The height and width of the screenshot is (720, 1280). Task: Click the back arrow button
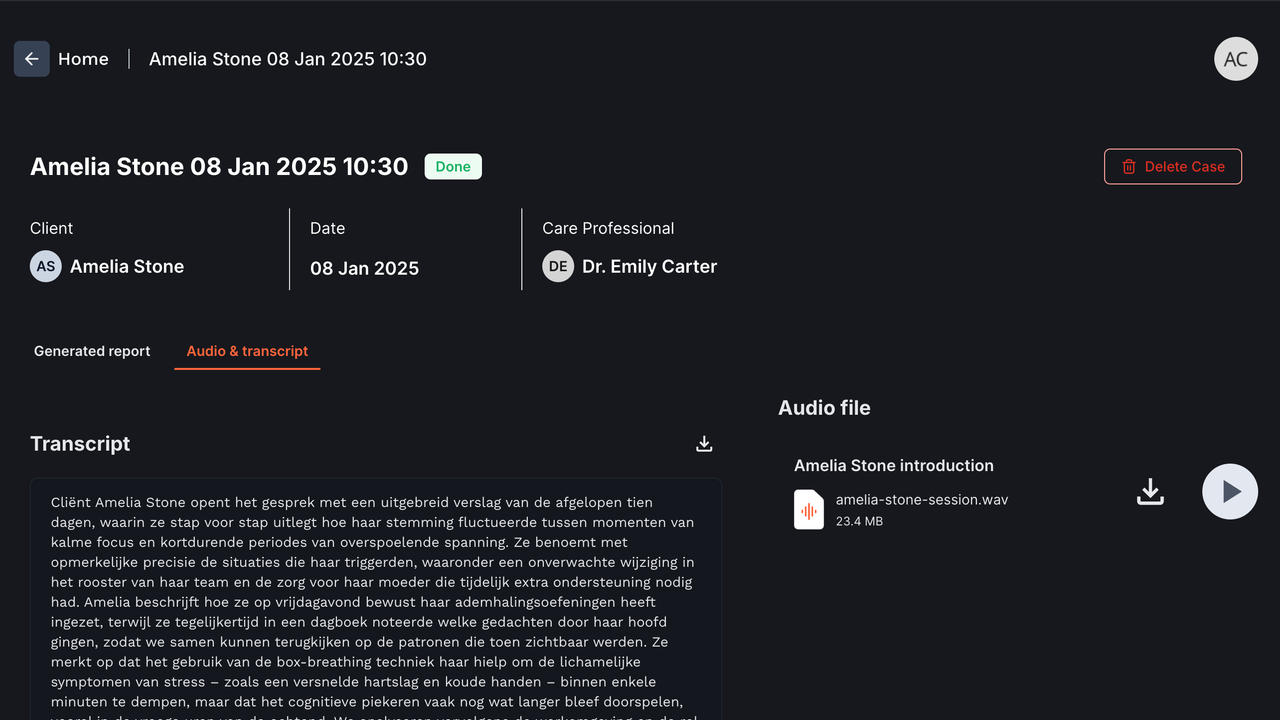(x=32, y=59)
